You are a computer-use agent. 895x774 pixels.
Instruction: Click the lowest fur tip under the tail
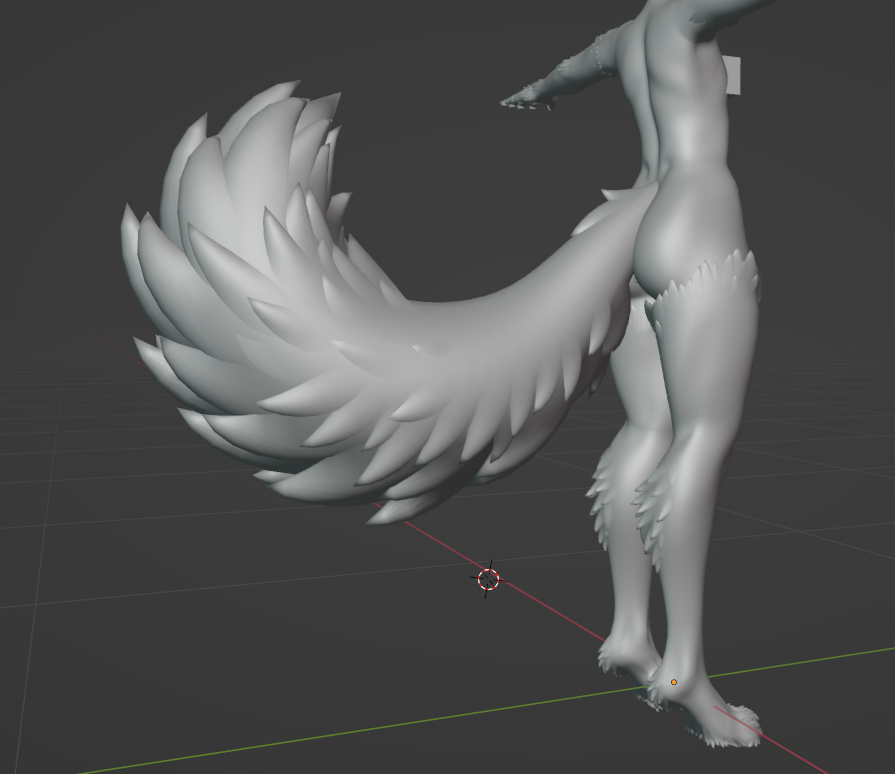383,514
